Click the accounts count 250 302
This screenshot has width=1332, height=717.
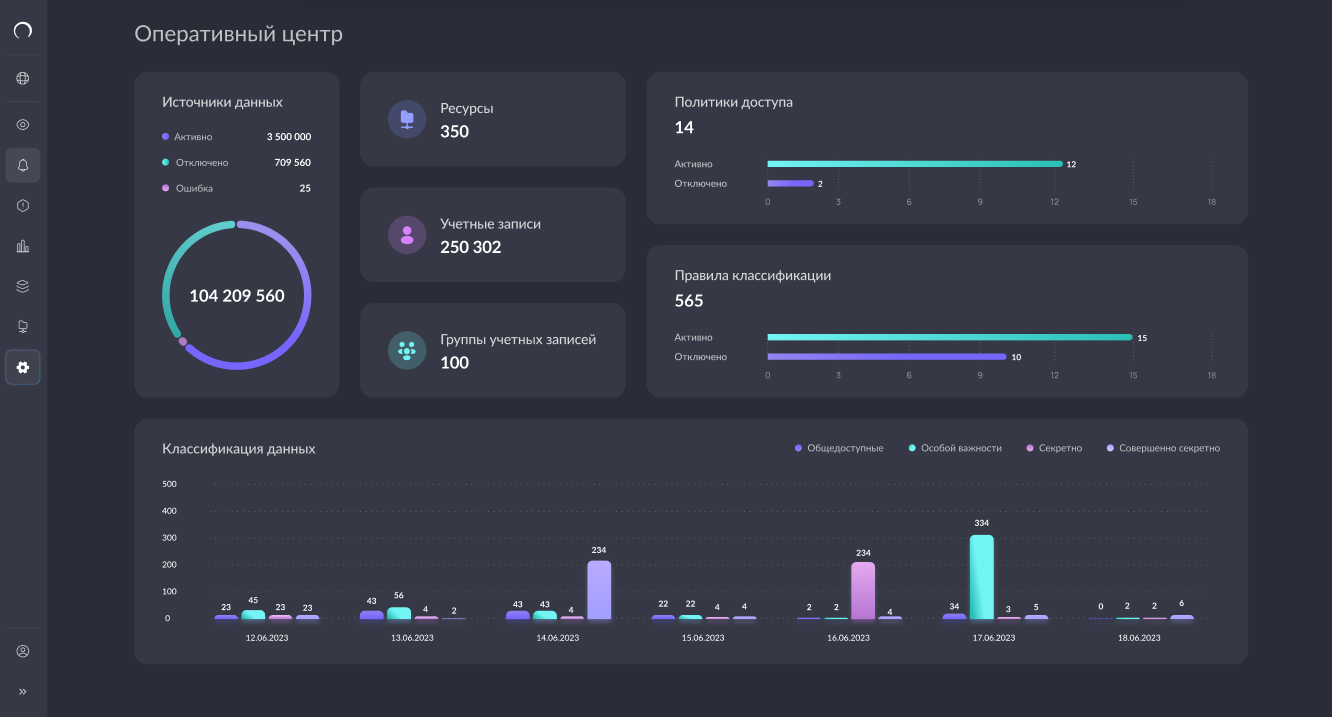[471, 247]
